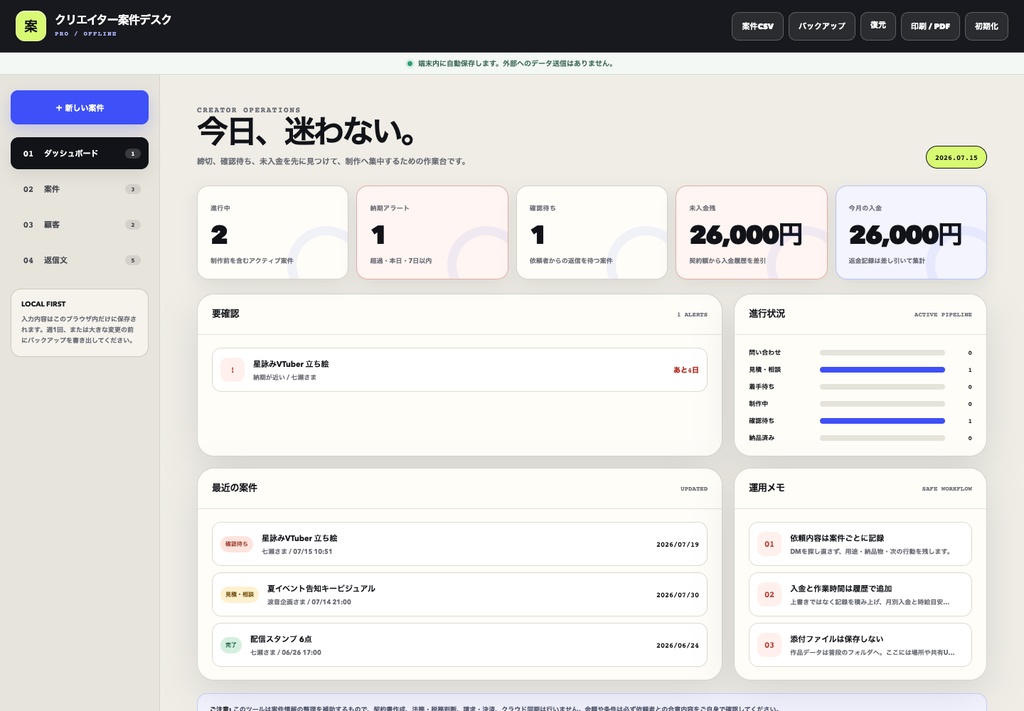1024x711 pixels.
Task: Click the 1 ALERTS label in 要確認
Action: [x=692, y=315]
